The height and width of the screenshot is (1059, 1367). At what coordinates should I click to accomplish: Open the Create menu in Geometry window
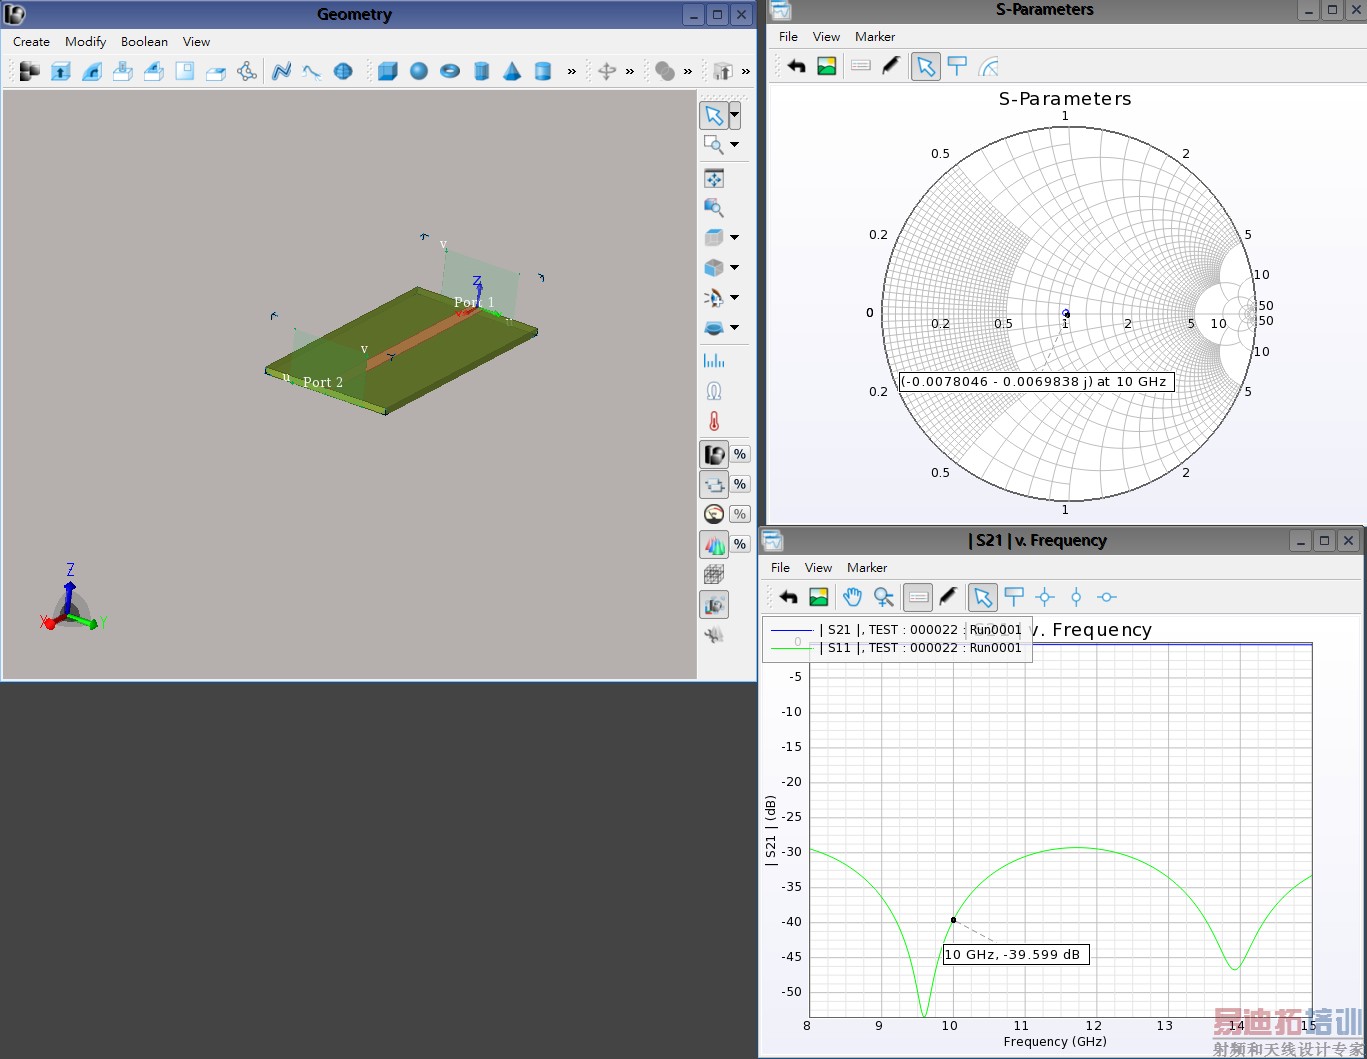point(31,42)
